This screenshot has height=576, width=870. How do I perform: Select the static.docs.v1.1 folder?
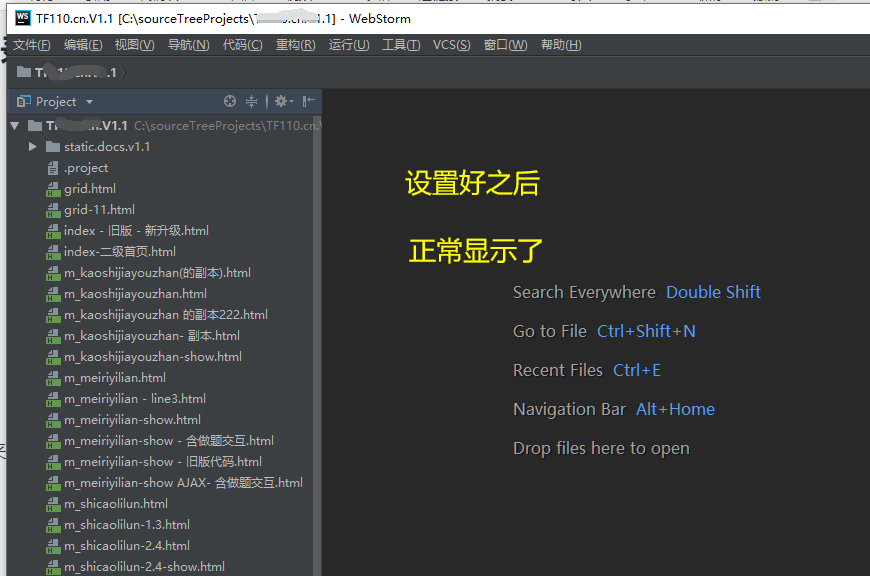(x=107, y=147)
